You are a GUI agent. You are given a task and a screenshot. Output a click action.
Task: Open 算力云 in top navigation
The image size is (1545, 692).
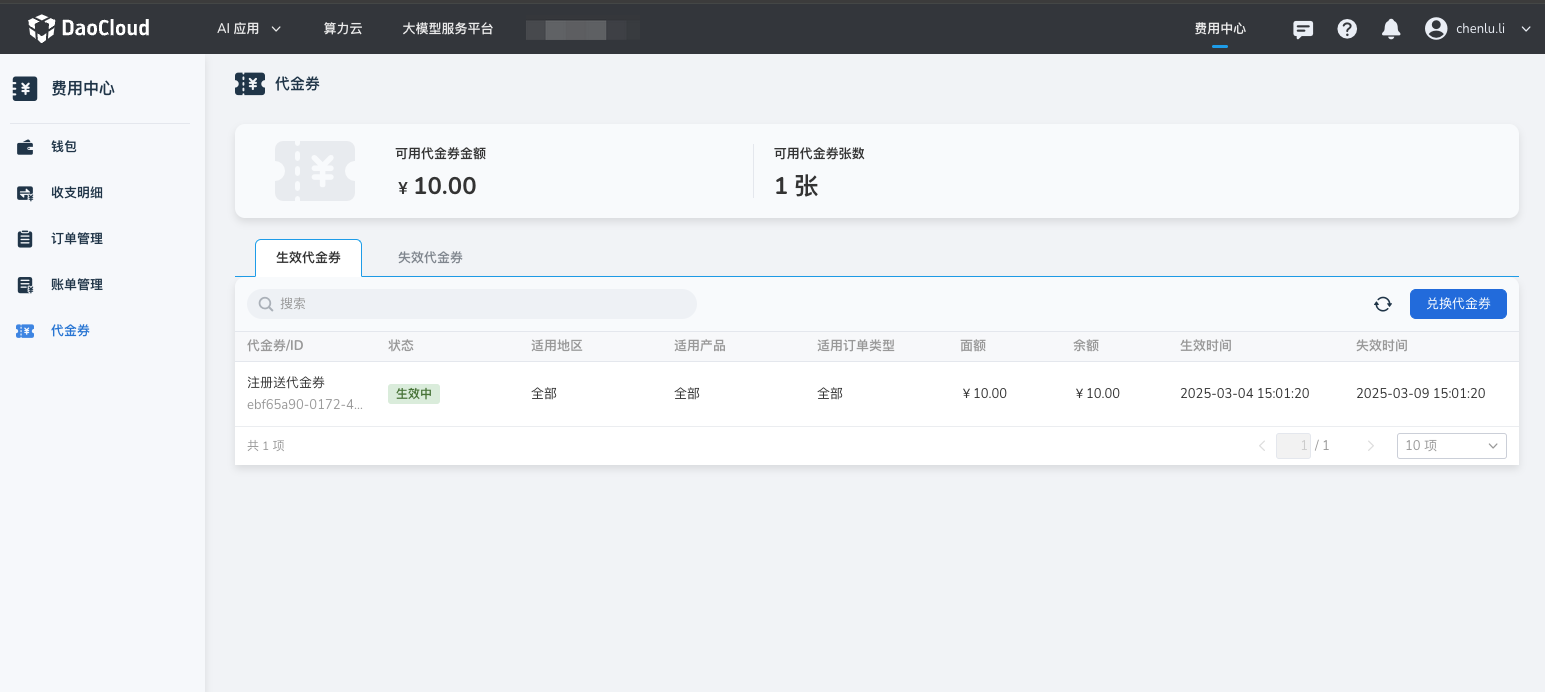coord(343,29)
